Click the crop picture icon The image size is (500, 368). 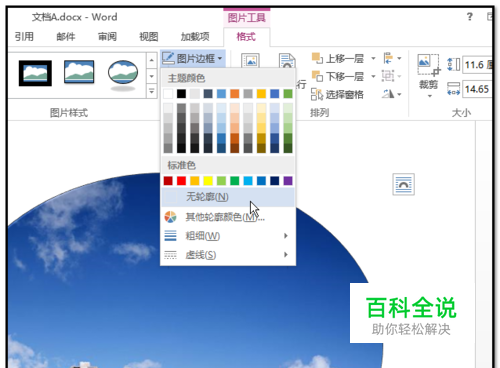[x=429, y=65]
